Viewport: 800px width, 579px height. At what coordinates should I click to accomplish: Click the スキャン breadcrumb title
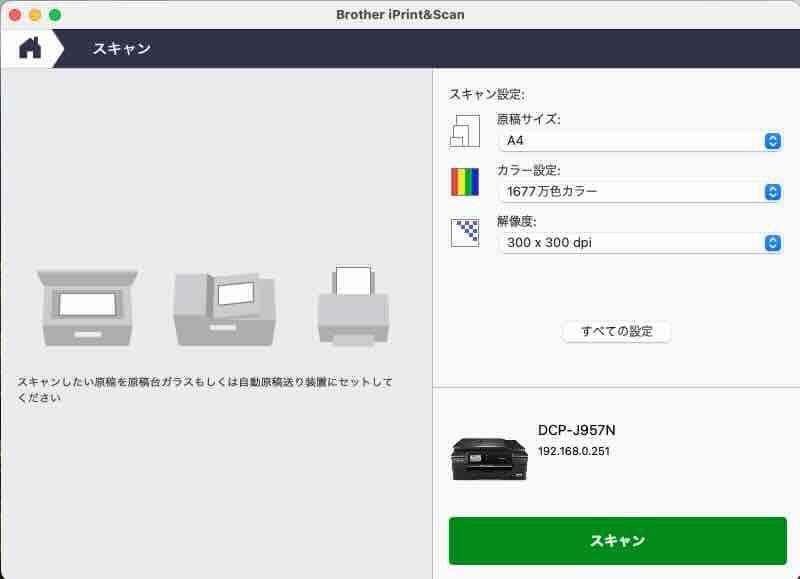[121, 48]
